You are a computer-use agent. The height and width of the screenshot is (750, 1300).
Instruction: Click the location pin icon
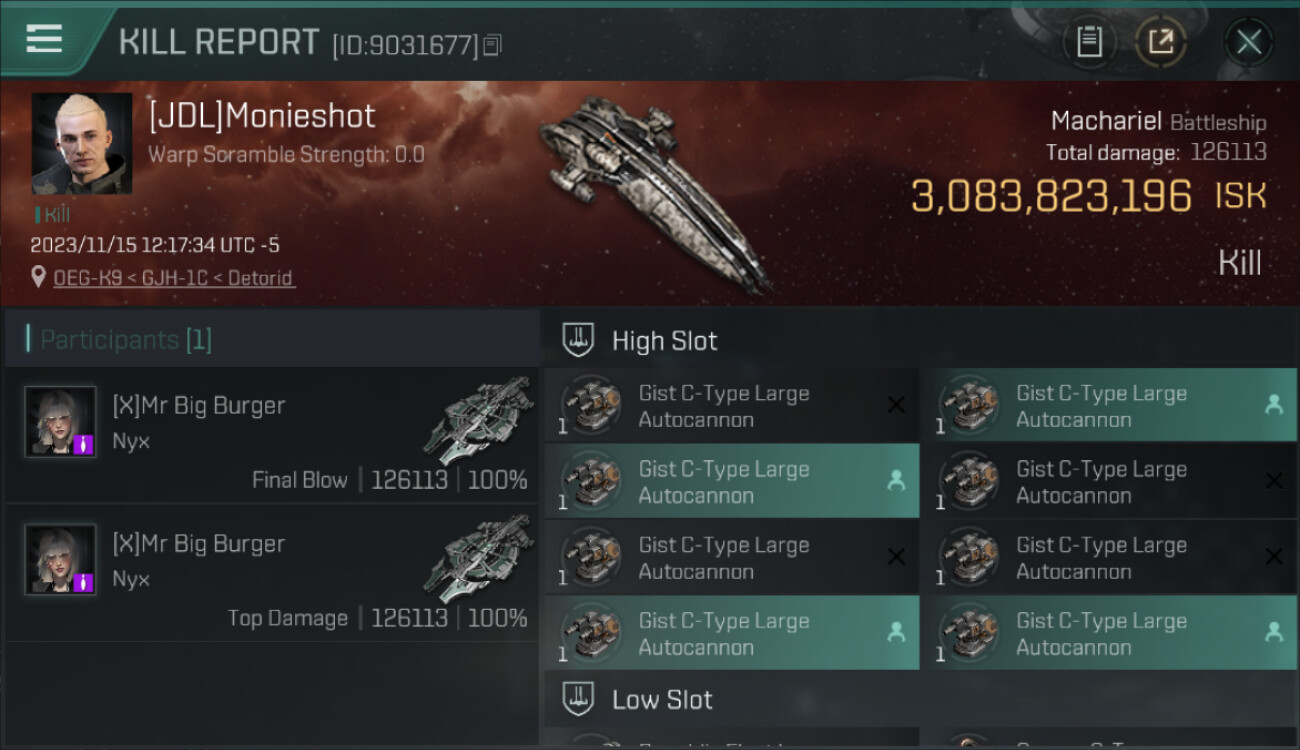tap(39, 277)
